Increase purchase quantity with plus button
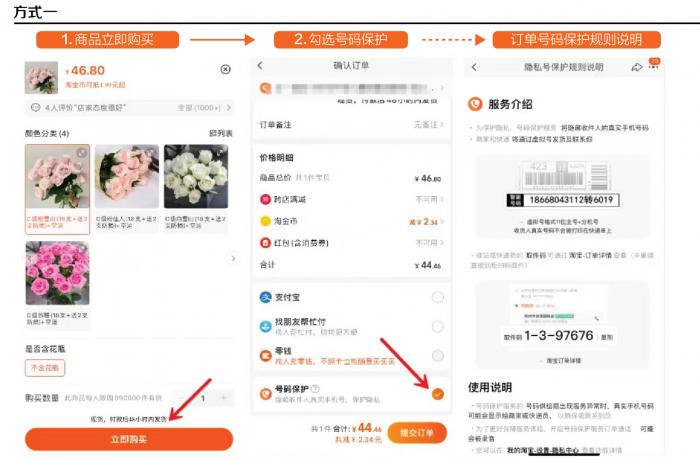700x460 pixels. [x=223, y=397]
